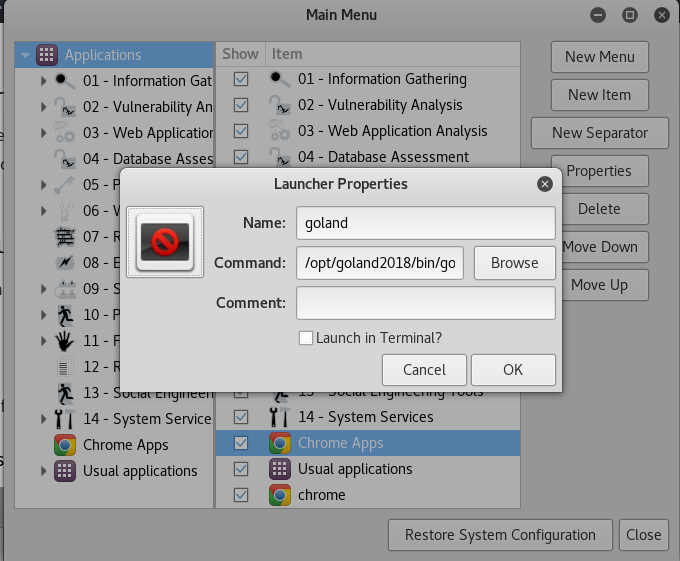Uncheck Show for 14 - System Services

pos(241,417)
